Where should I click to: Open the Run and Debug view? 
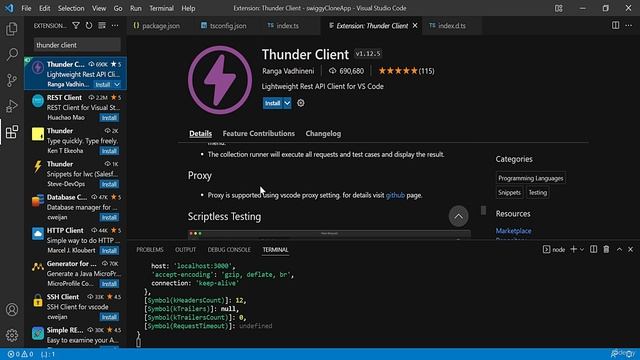click(12, 106)
